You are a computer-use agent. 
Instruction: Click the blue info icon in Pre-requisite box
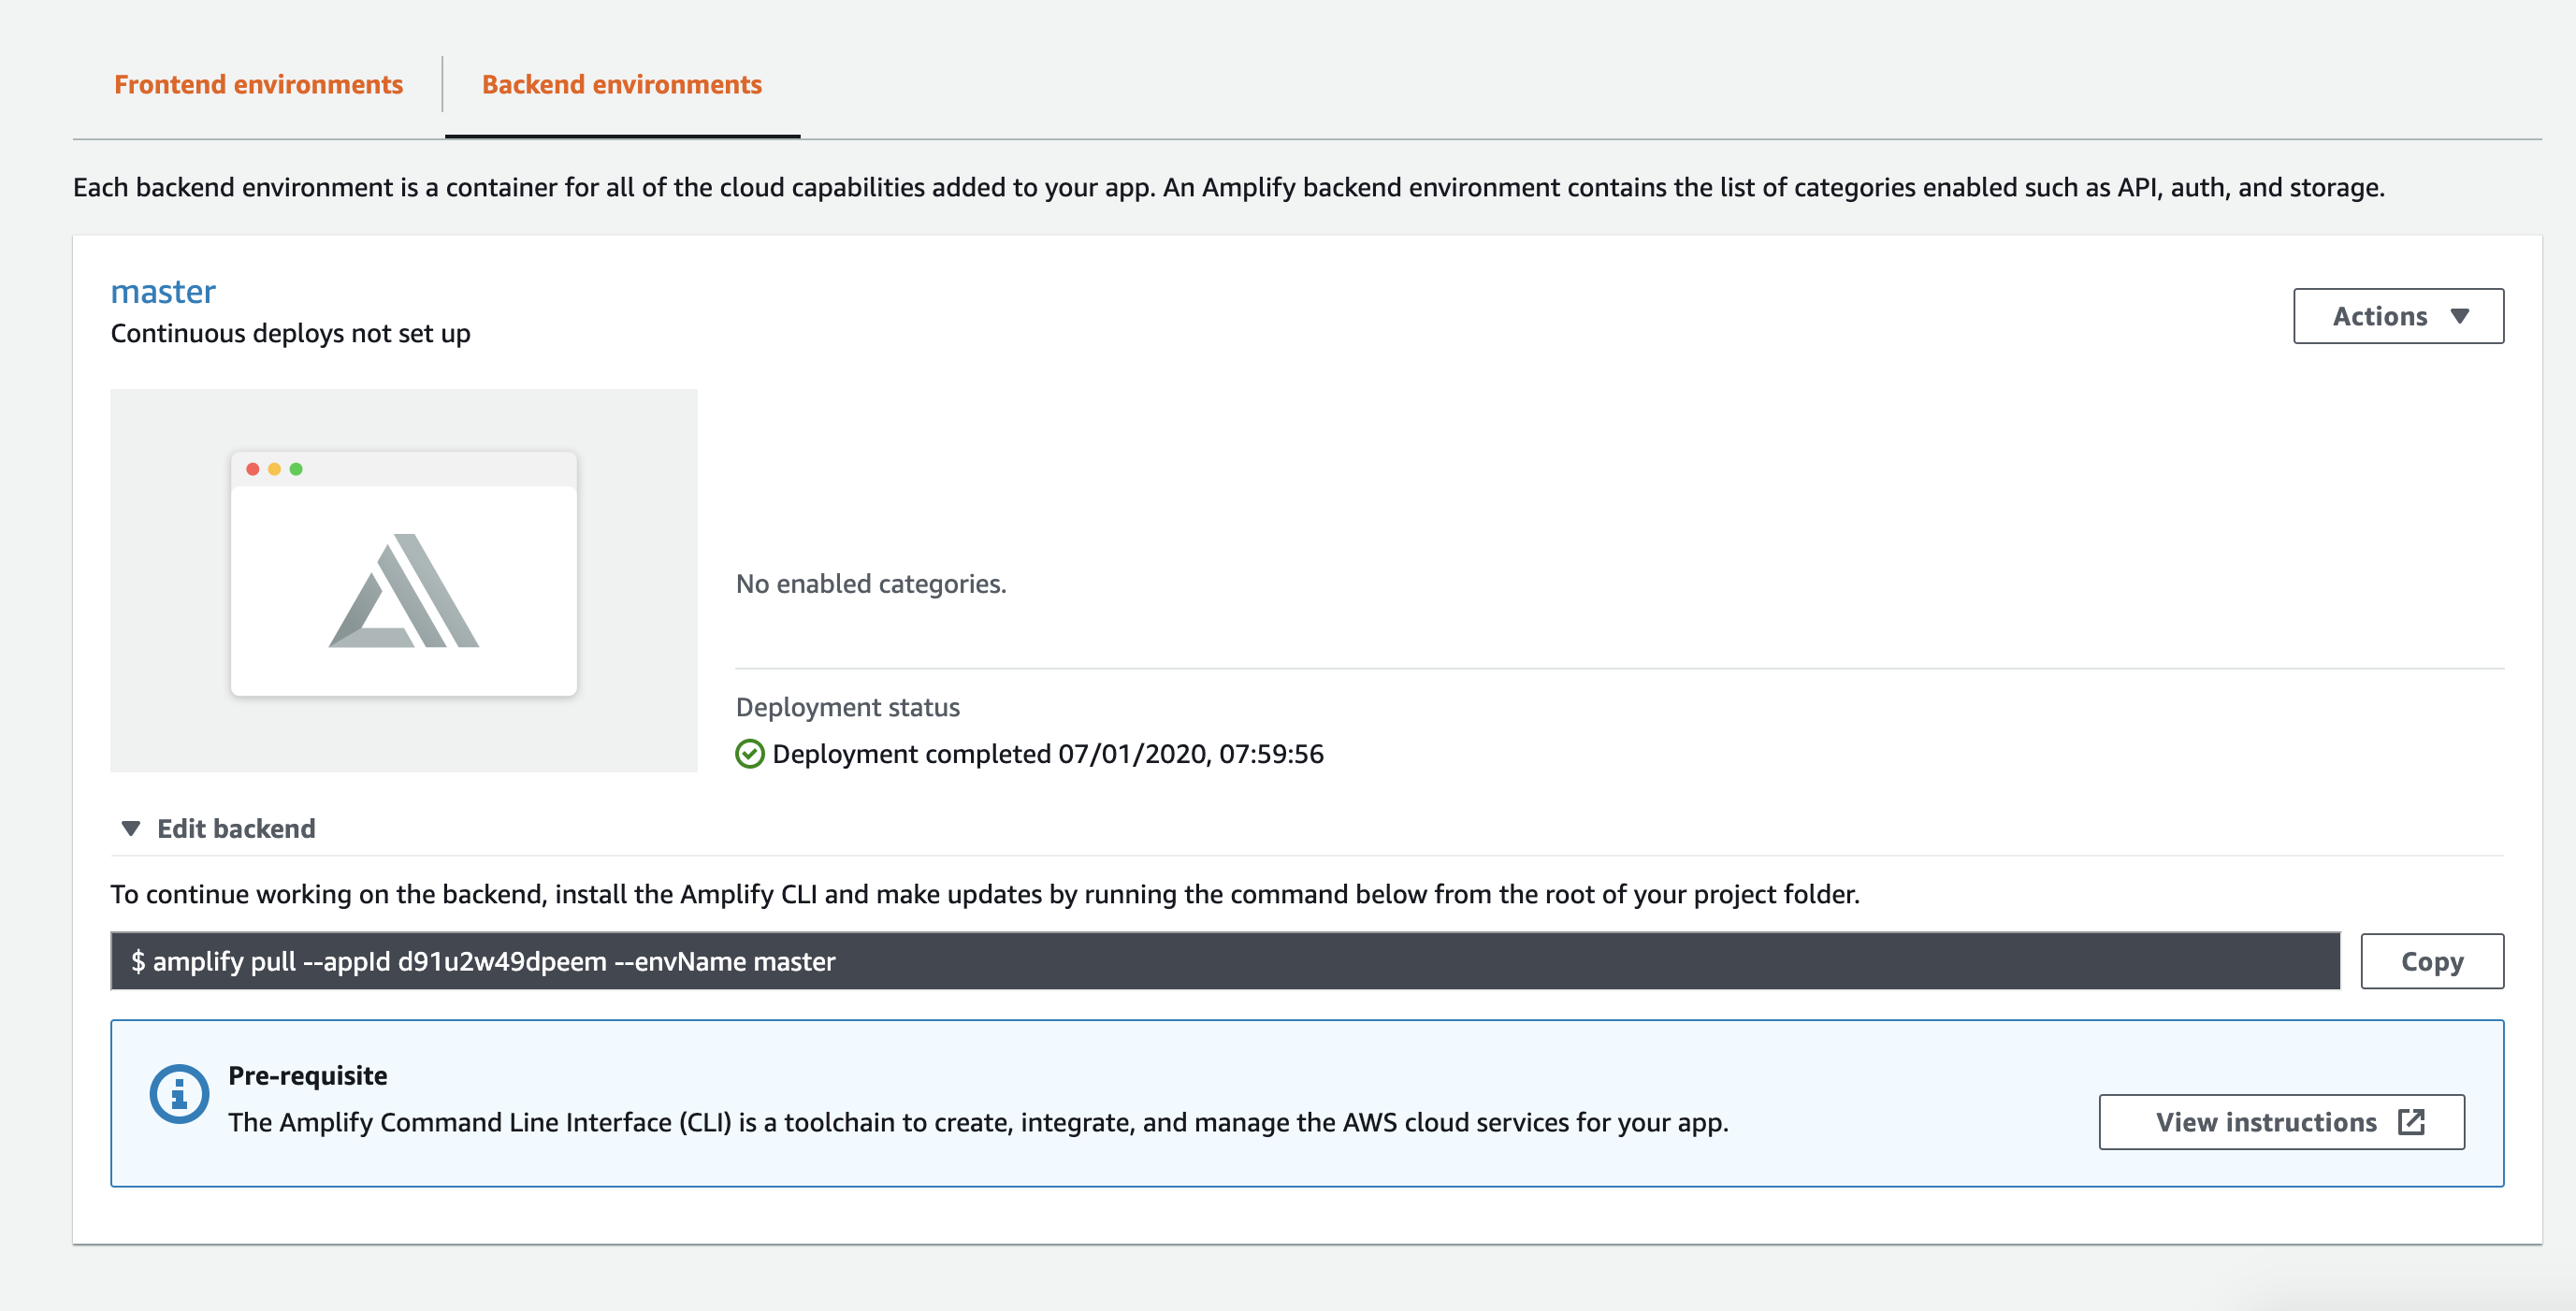pos(179,1094)
